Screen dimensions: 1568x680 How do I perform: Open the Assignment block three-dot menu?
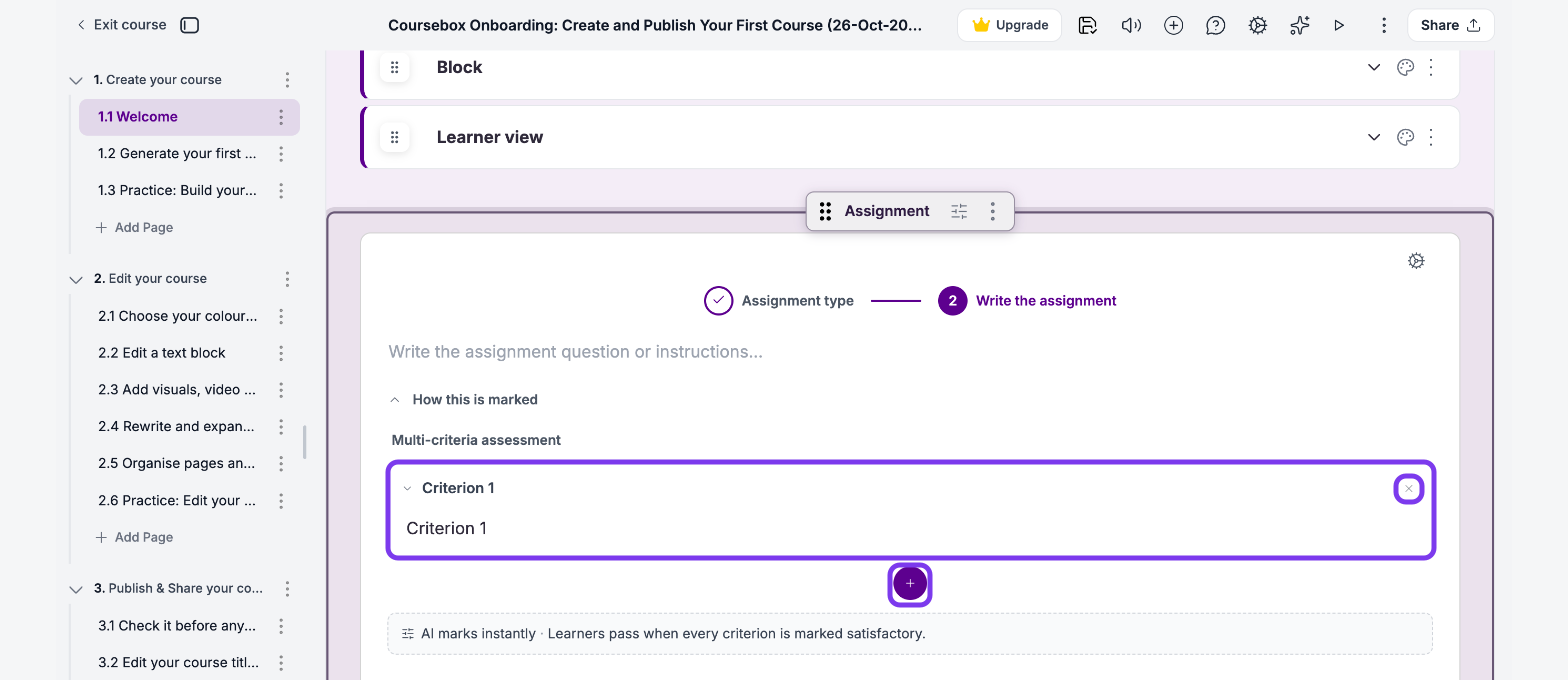(992, 211)
